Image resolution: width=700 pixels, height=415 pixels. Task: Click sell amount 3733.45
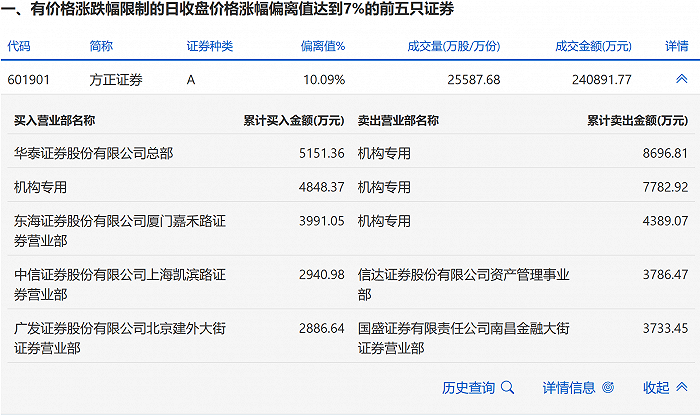[666, 328]
